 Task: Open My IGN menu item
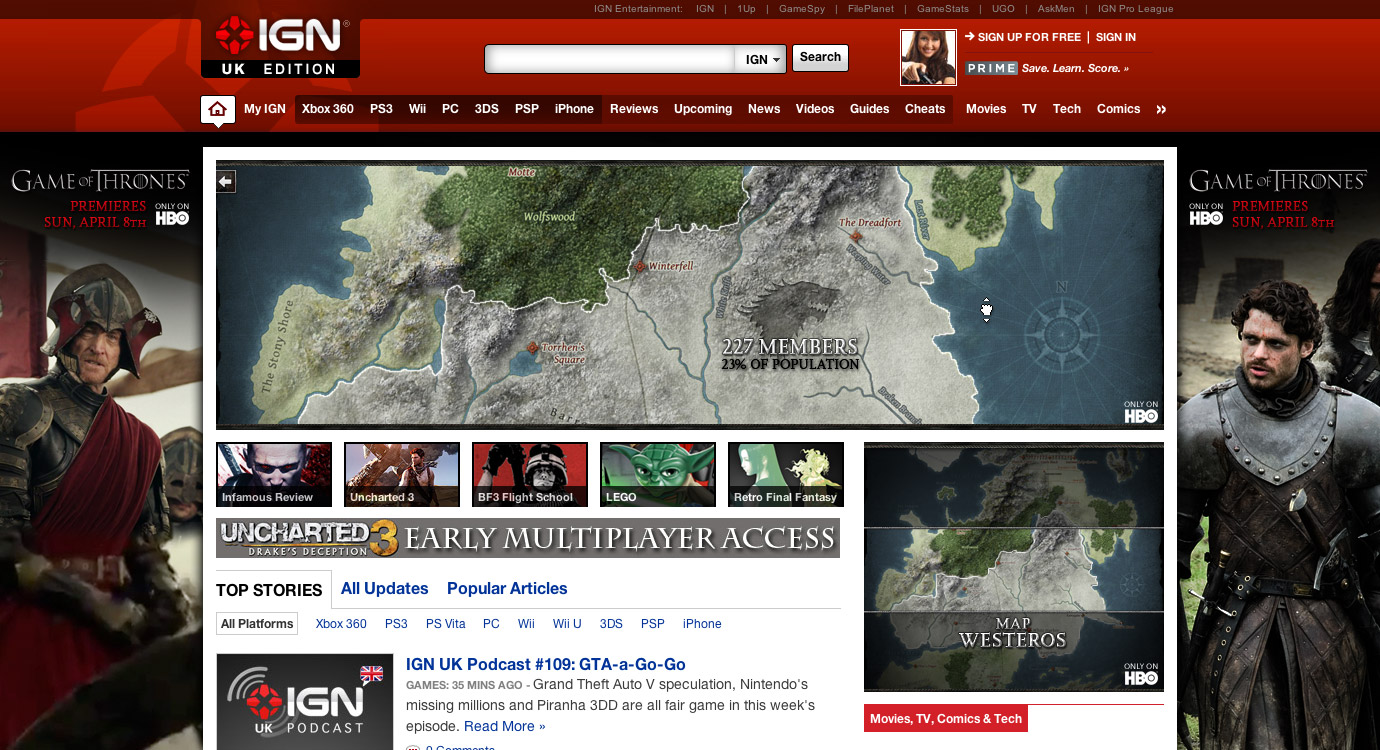point(265,109)
